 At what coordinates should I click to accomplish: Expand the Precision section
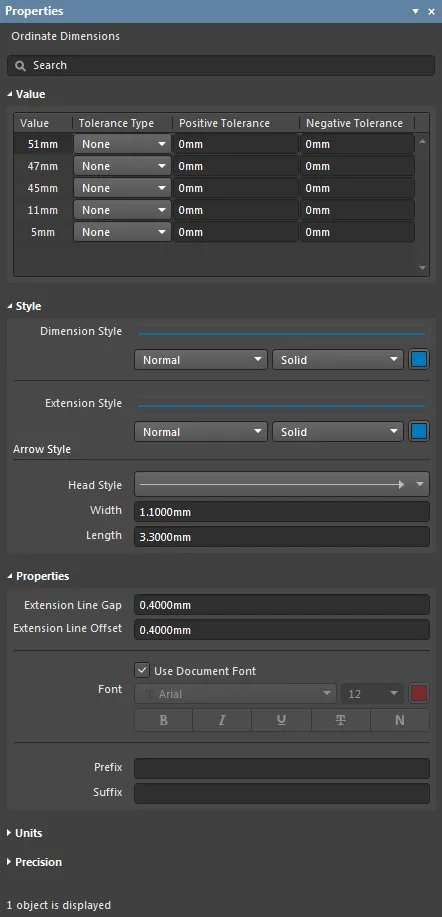9,862
